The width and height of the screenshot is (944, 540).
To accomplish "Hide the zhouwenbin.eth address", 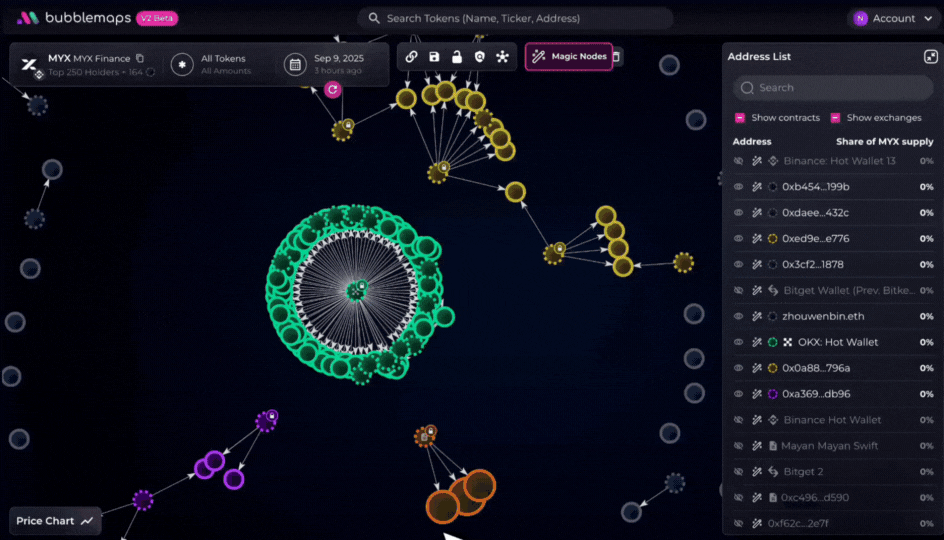I will coord(738,316).
